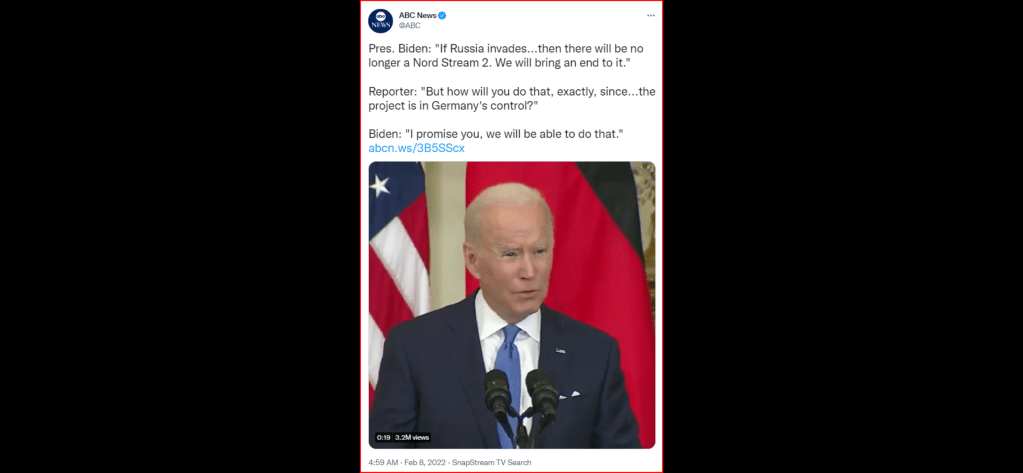This screenshot has width=1023, height=473.
Task: Click the 3.2M views counter
Action: pos(412,438)
